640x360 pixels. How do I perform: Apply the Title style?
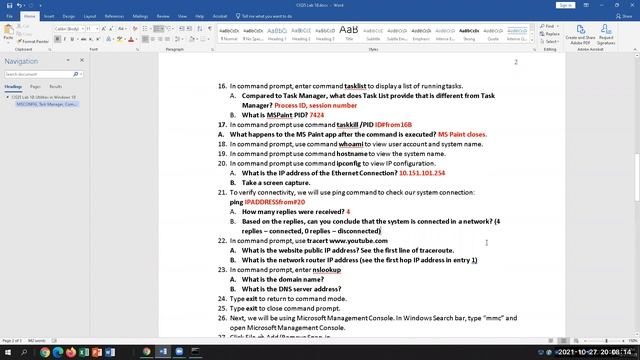(x=349, y=34)
